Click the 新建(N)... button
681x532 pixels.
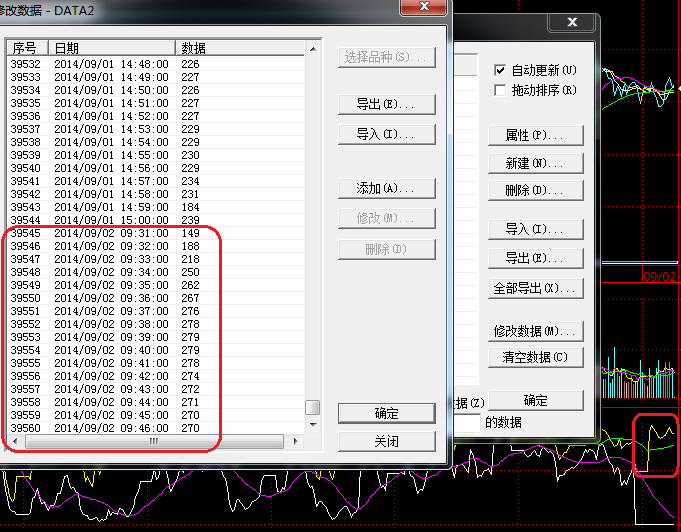(536, 163)
